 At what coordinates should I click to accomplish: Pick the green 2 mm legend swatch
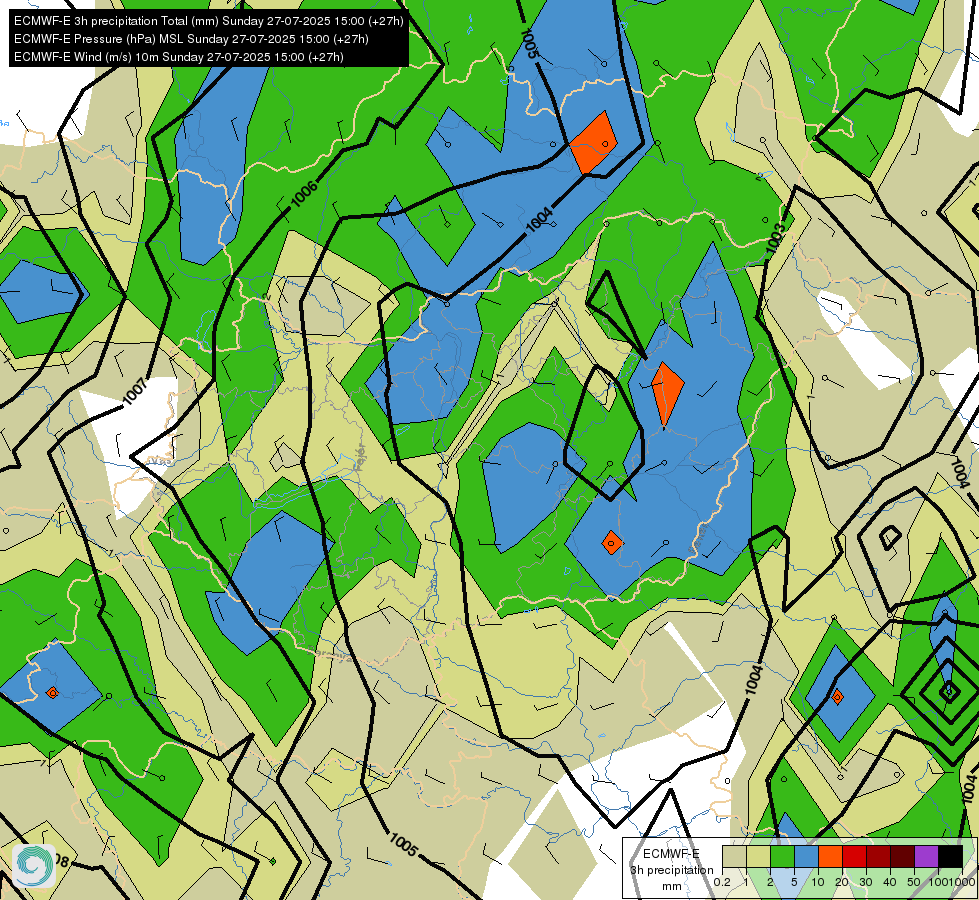click(782, 857)
